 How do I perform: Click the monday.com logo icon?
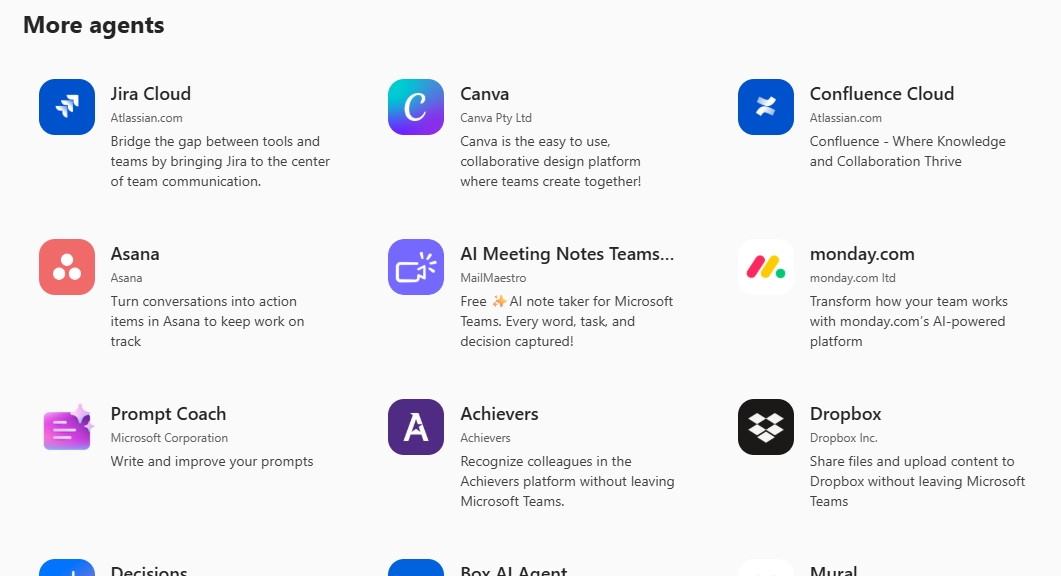tap(766, 267)
